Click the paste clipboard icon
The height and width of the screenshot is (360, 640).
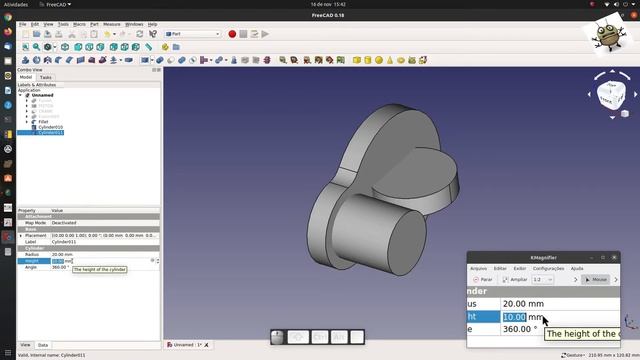tap(94, 34)
